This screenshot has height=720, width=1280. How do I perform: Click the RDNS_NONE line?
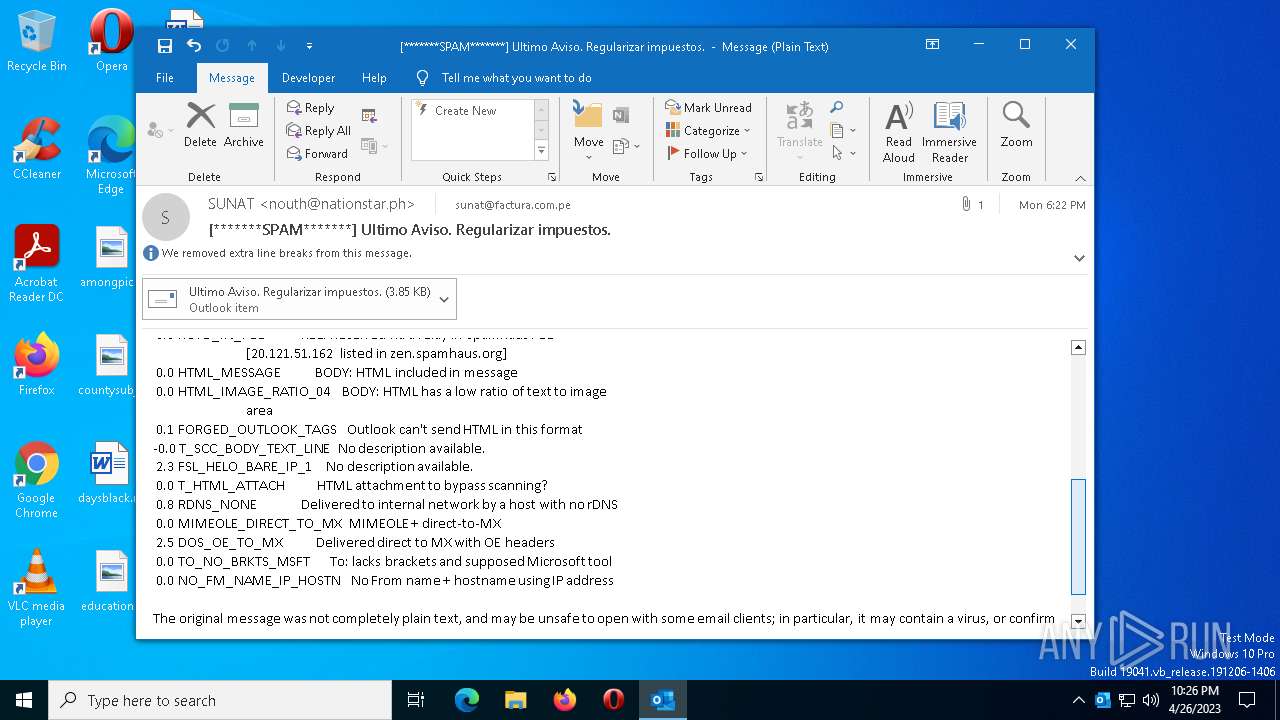tap(387, 504)
